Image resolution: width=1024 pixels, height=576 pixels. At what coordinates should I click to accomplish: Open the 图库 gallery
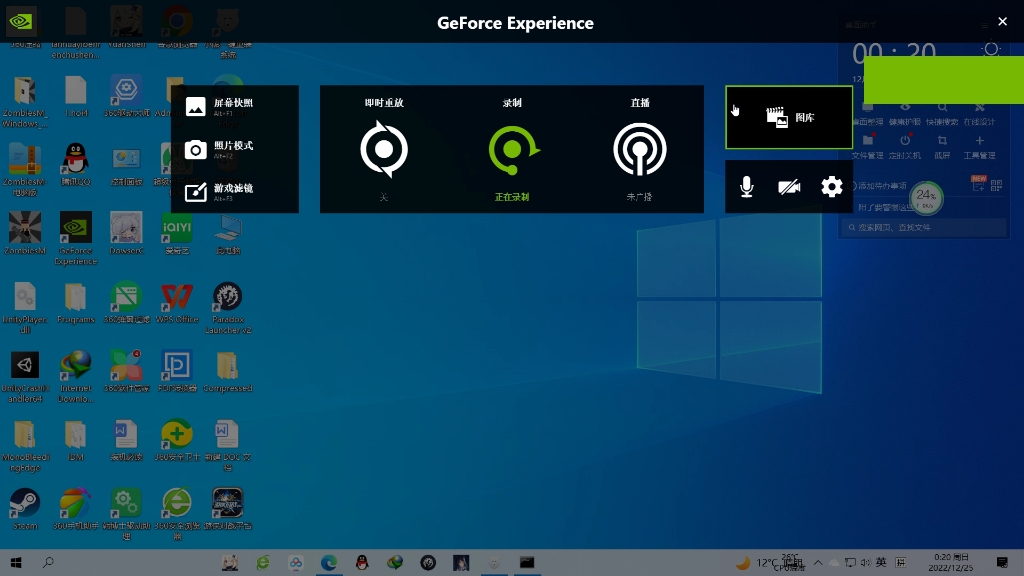[x=789, y=117]
